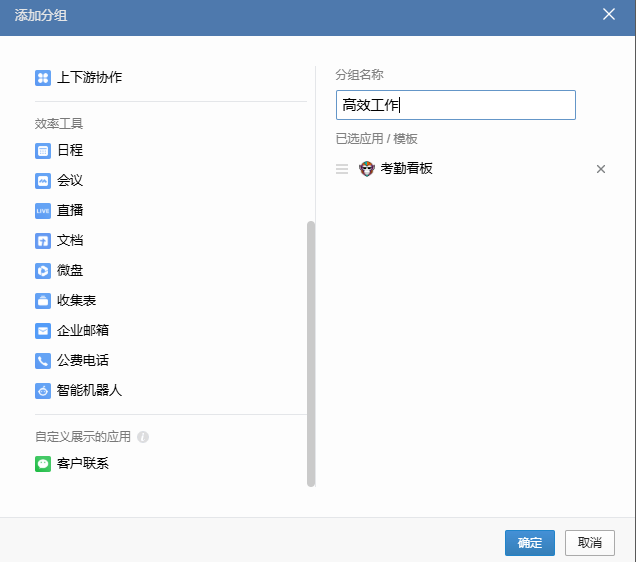Select the 智能机器人 robot icon
636x562 pixels.
tap(43, 391)
